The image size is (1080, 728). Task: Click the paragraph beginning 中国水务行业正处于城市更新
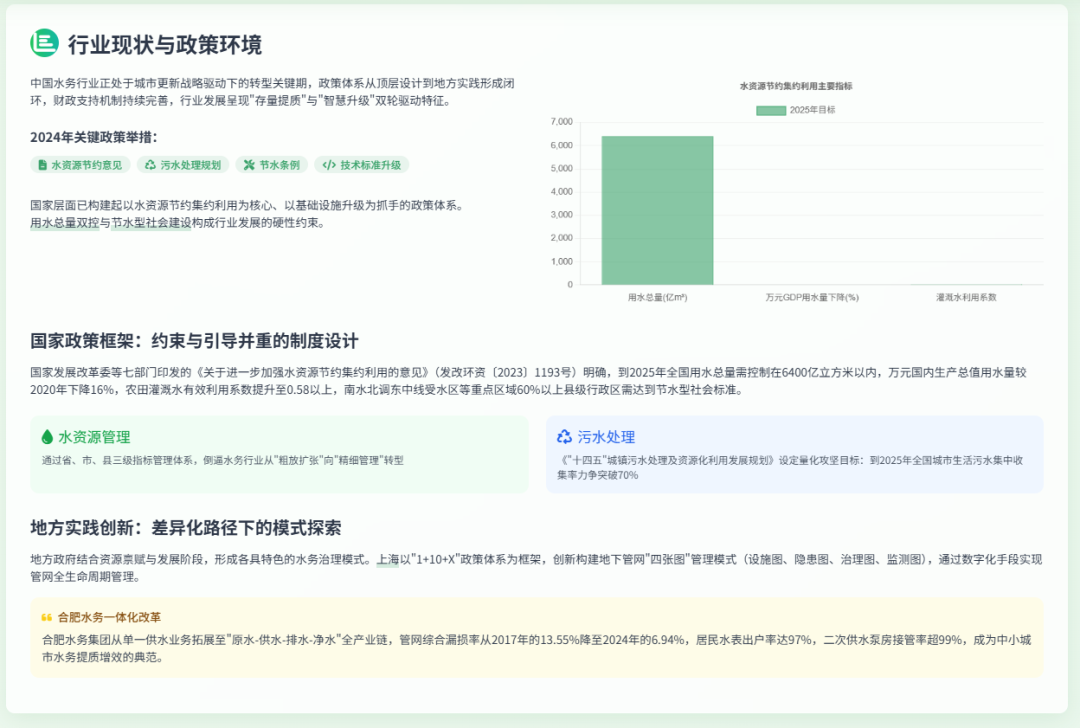[272, 92]
